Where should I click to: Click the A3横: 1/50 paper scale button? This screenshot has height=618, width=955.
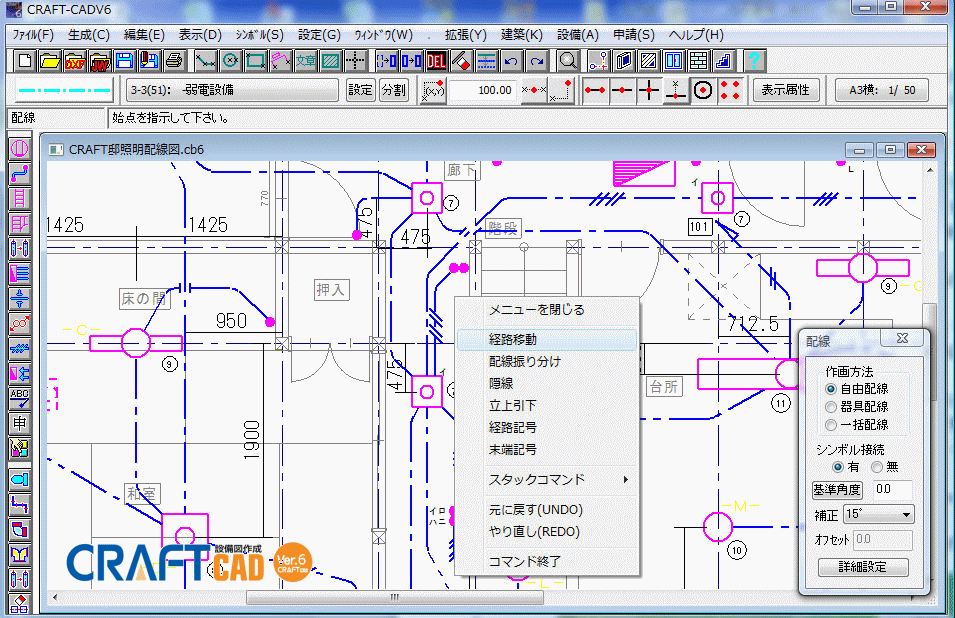pos(882,90)
